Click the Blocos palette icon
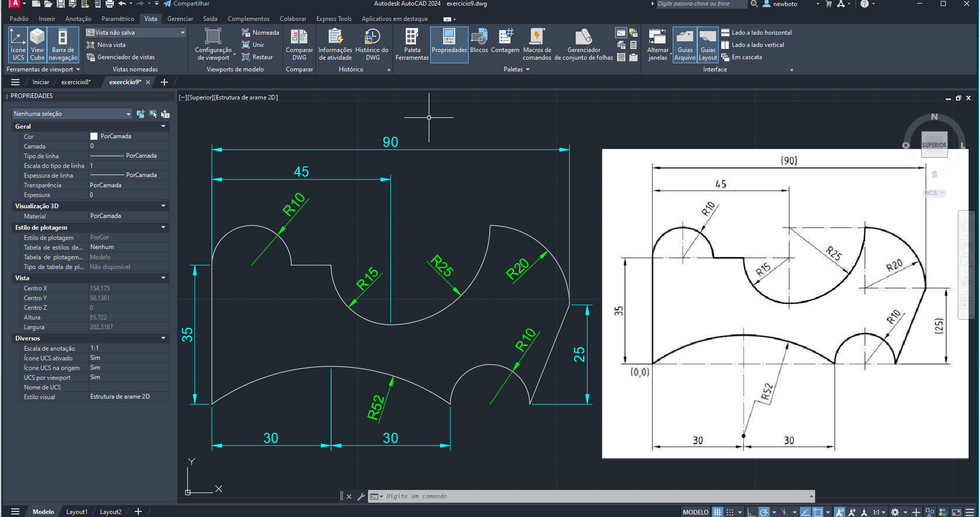The width and height of the screenshot is (980, 517). [x=479, y=46]
